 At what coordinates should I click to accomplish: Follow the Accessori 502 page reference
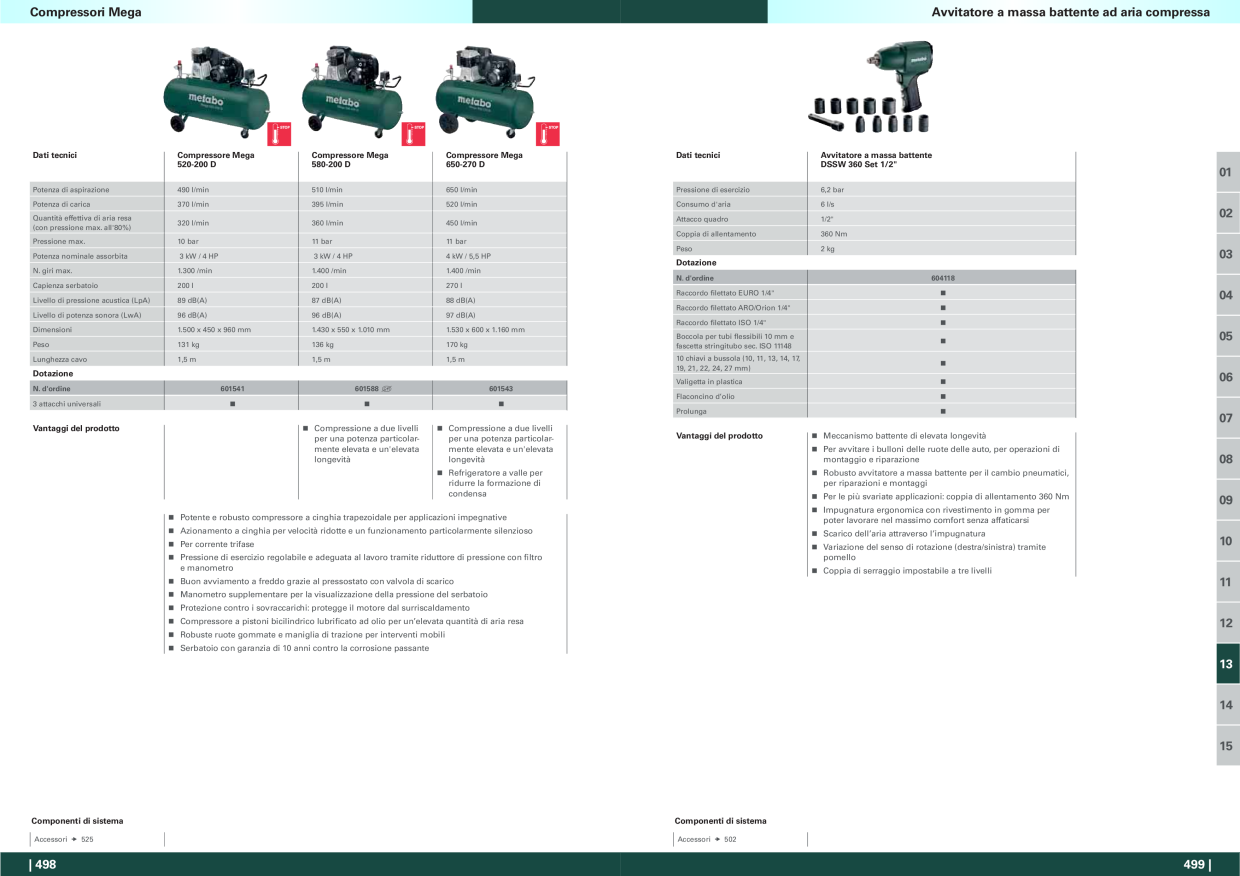click(707, 839)
